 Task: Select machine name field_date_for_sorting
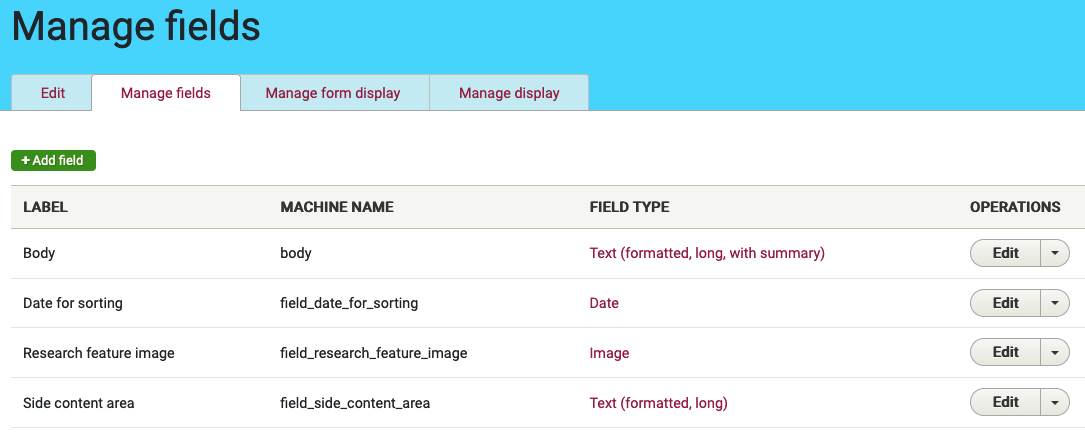pyautogui.click(x=349, y=303)
